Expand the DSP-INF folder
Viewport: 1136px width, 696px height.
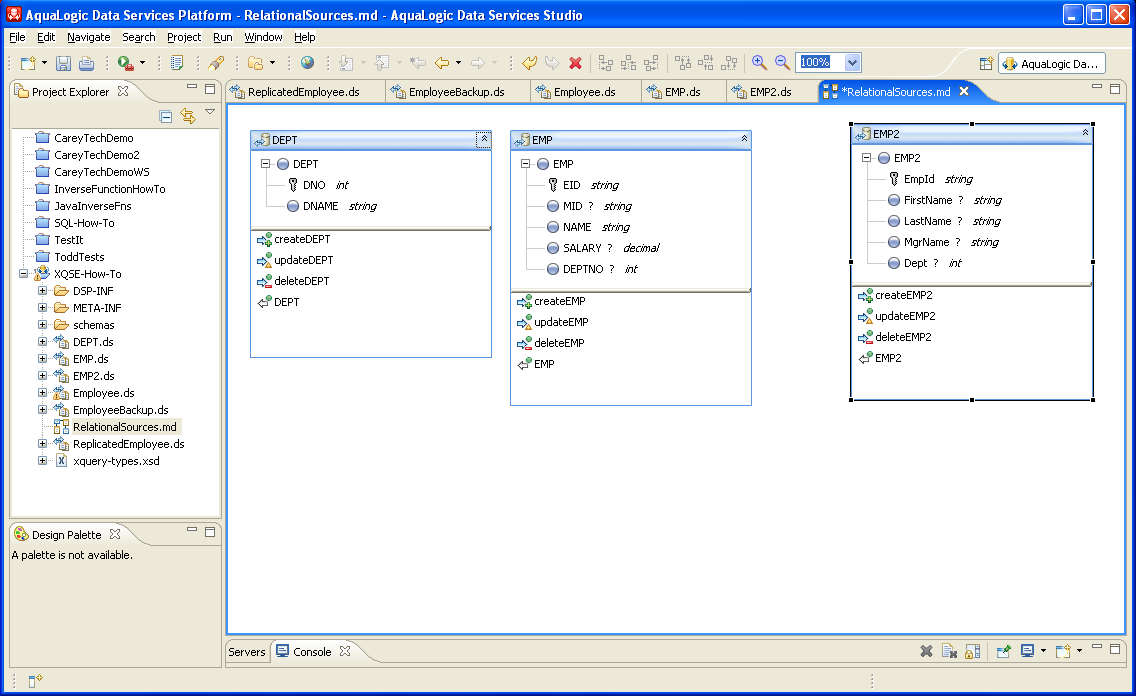42,290
